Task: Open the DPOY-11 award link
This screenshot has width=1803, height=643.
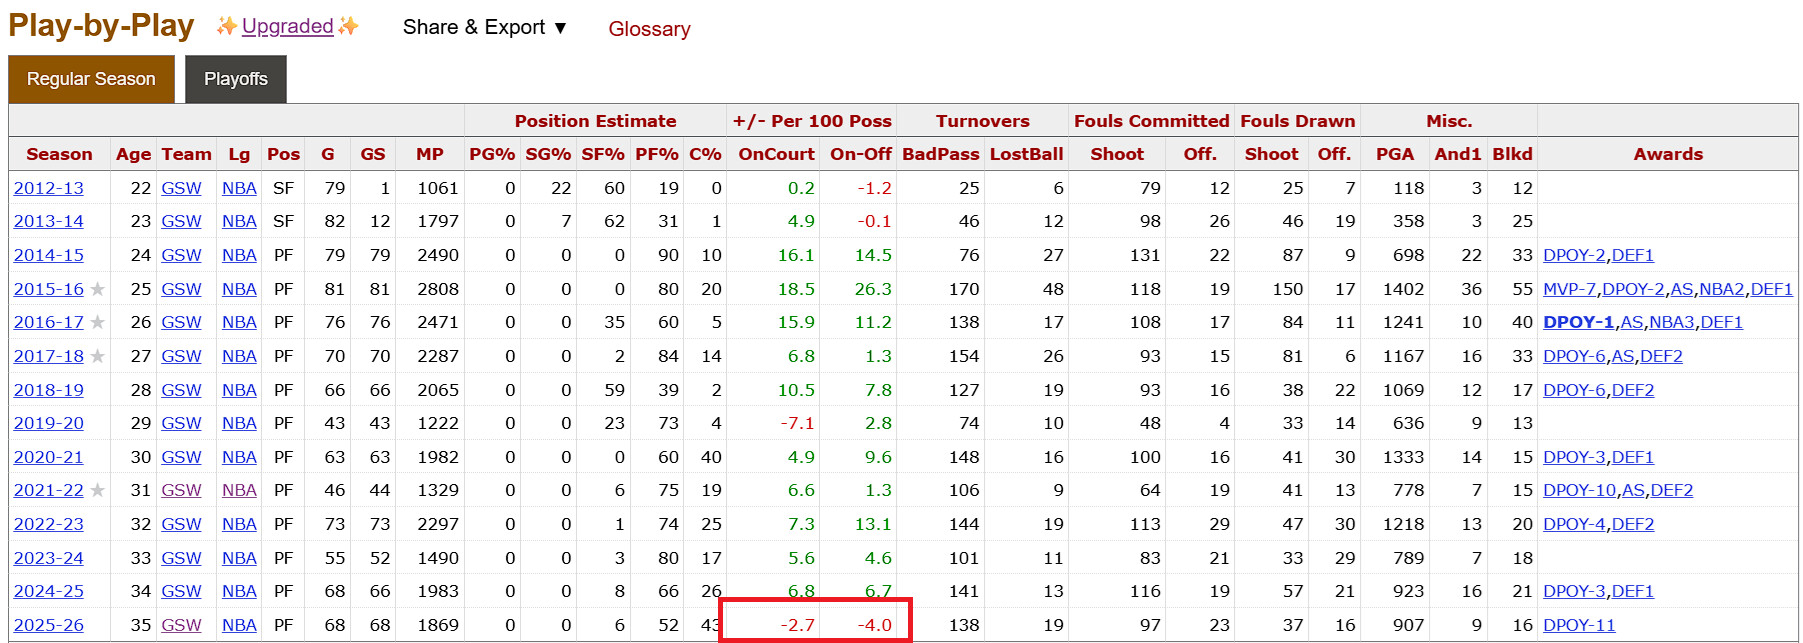Action: pos(1579,625)
